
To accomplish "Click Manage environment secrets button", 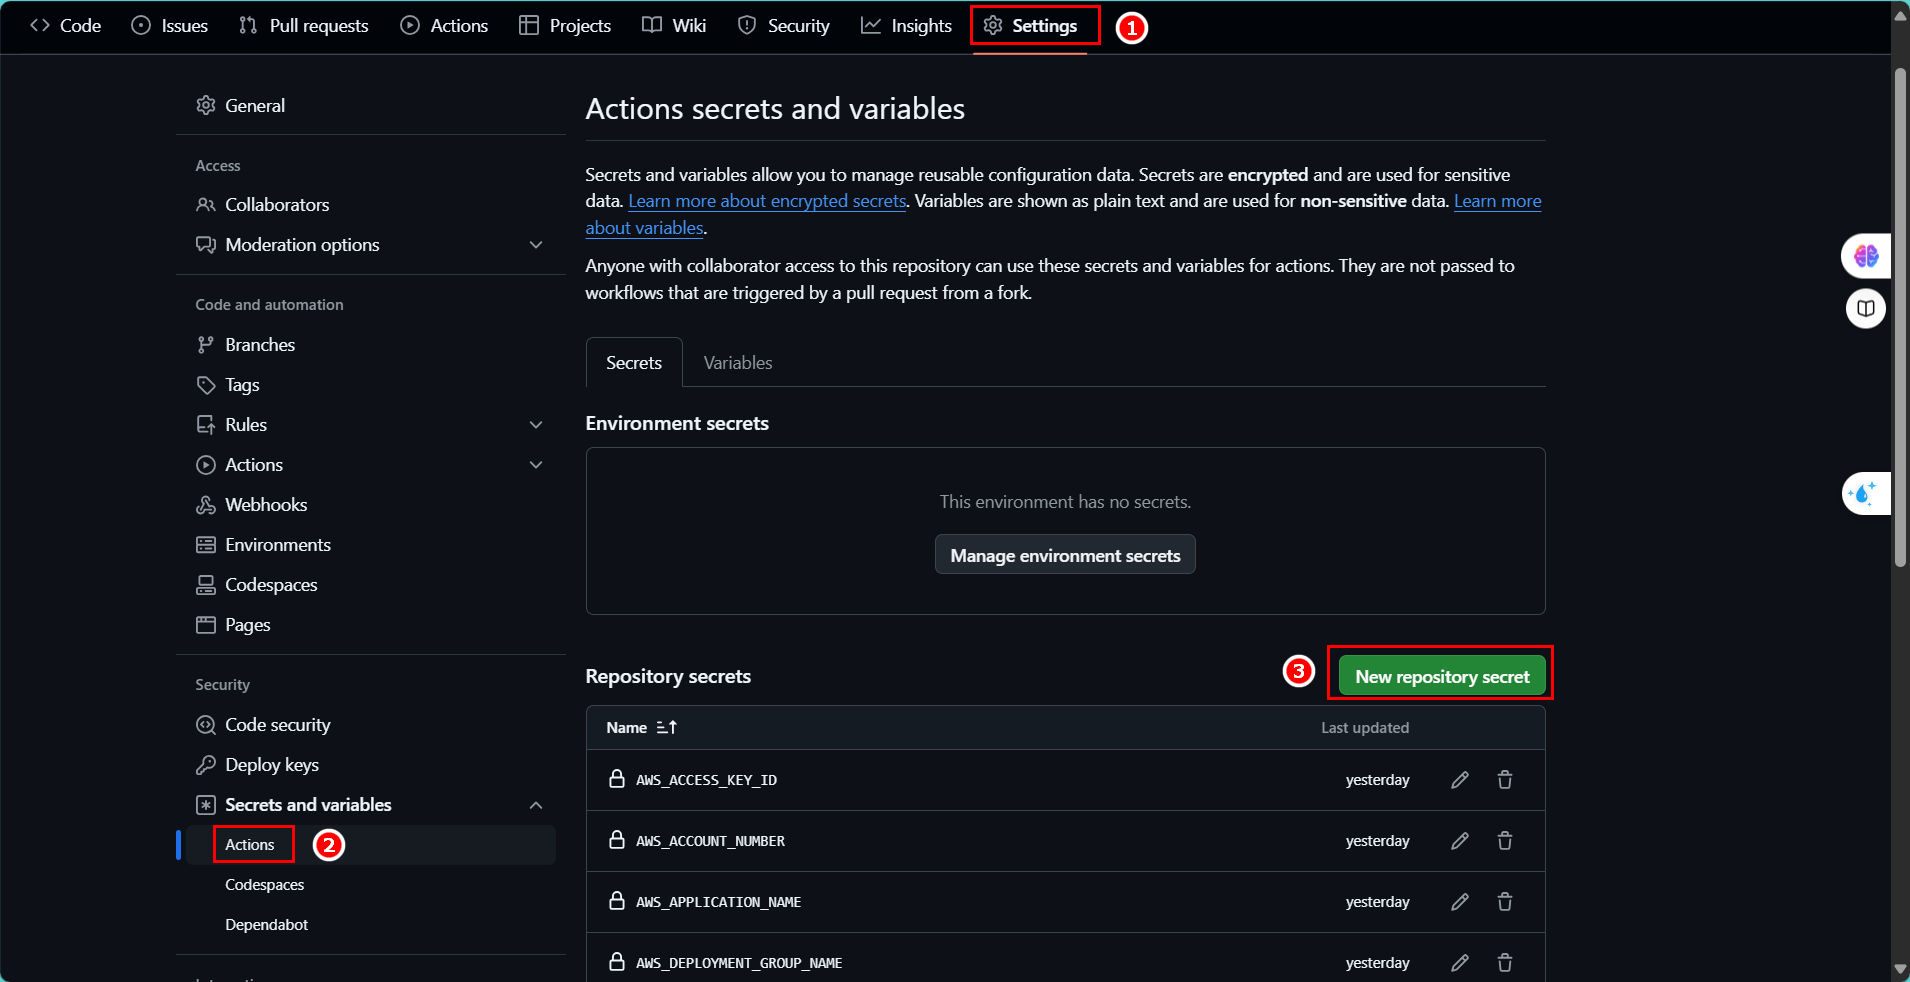I will [1065, 555].
